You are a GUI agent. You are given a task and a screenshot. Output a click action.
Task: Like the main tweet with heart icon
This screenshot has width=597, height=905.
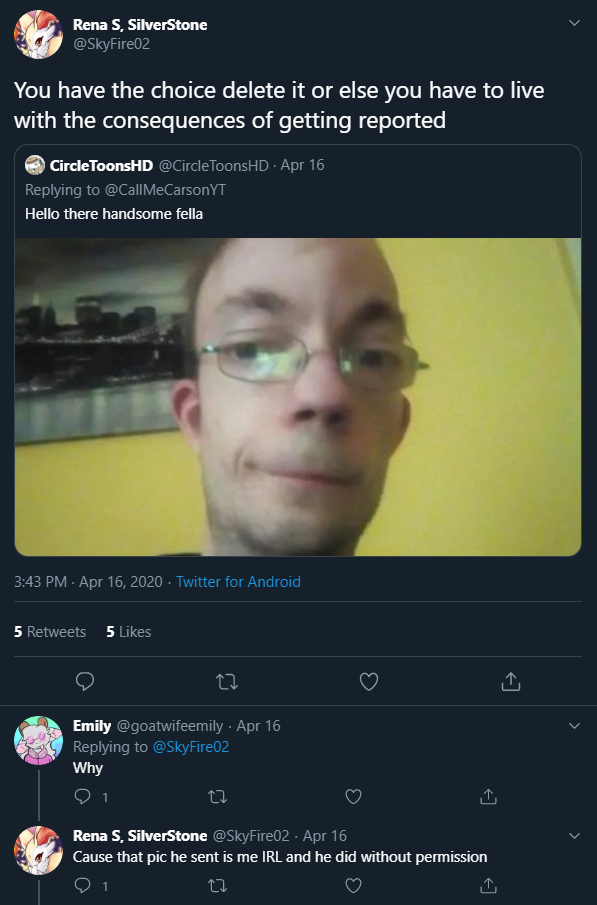pyautogui.click(x=369, y=682)
